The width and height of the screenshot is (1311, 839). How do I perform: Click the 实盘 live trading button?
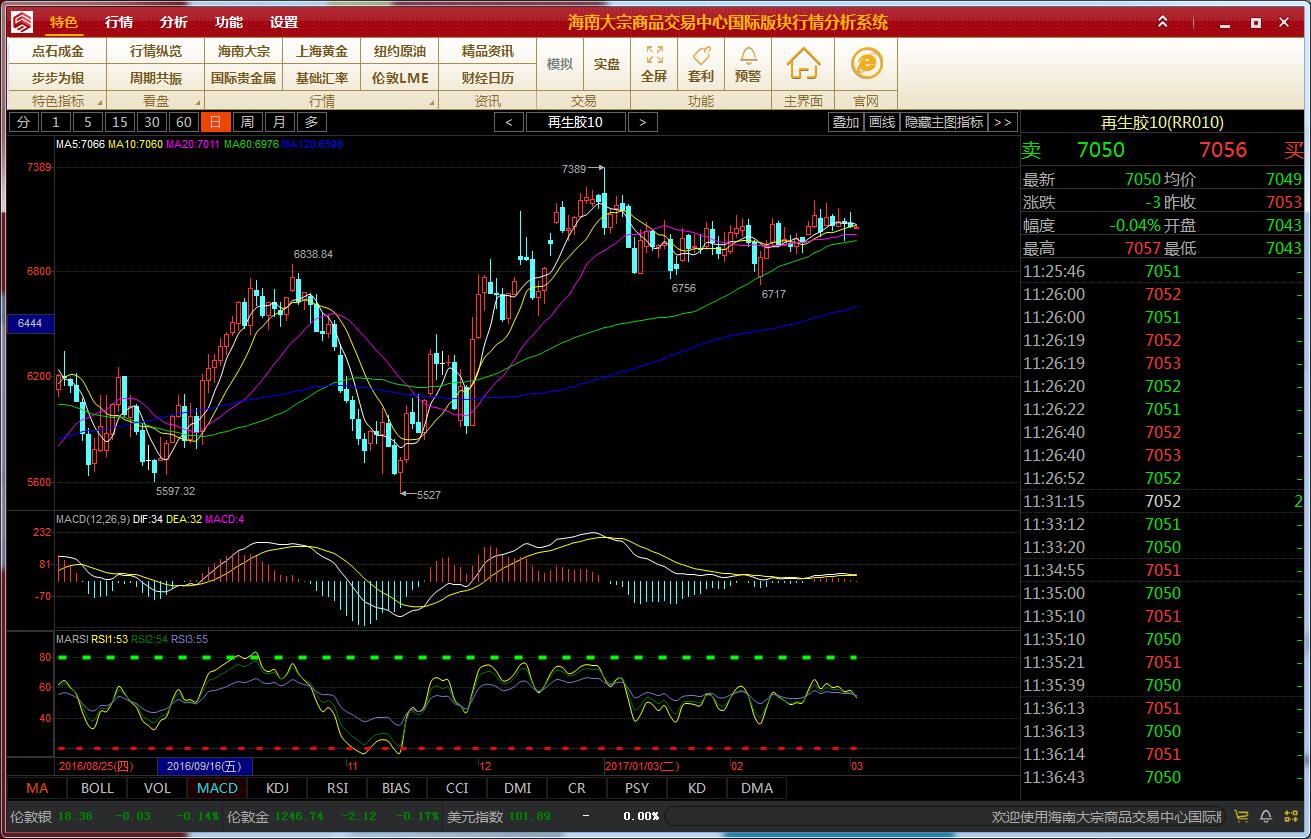click(607, 64)
